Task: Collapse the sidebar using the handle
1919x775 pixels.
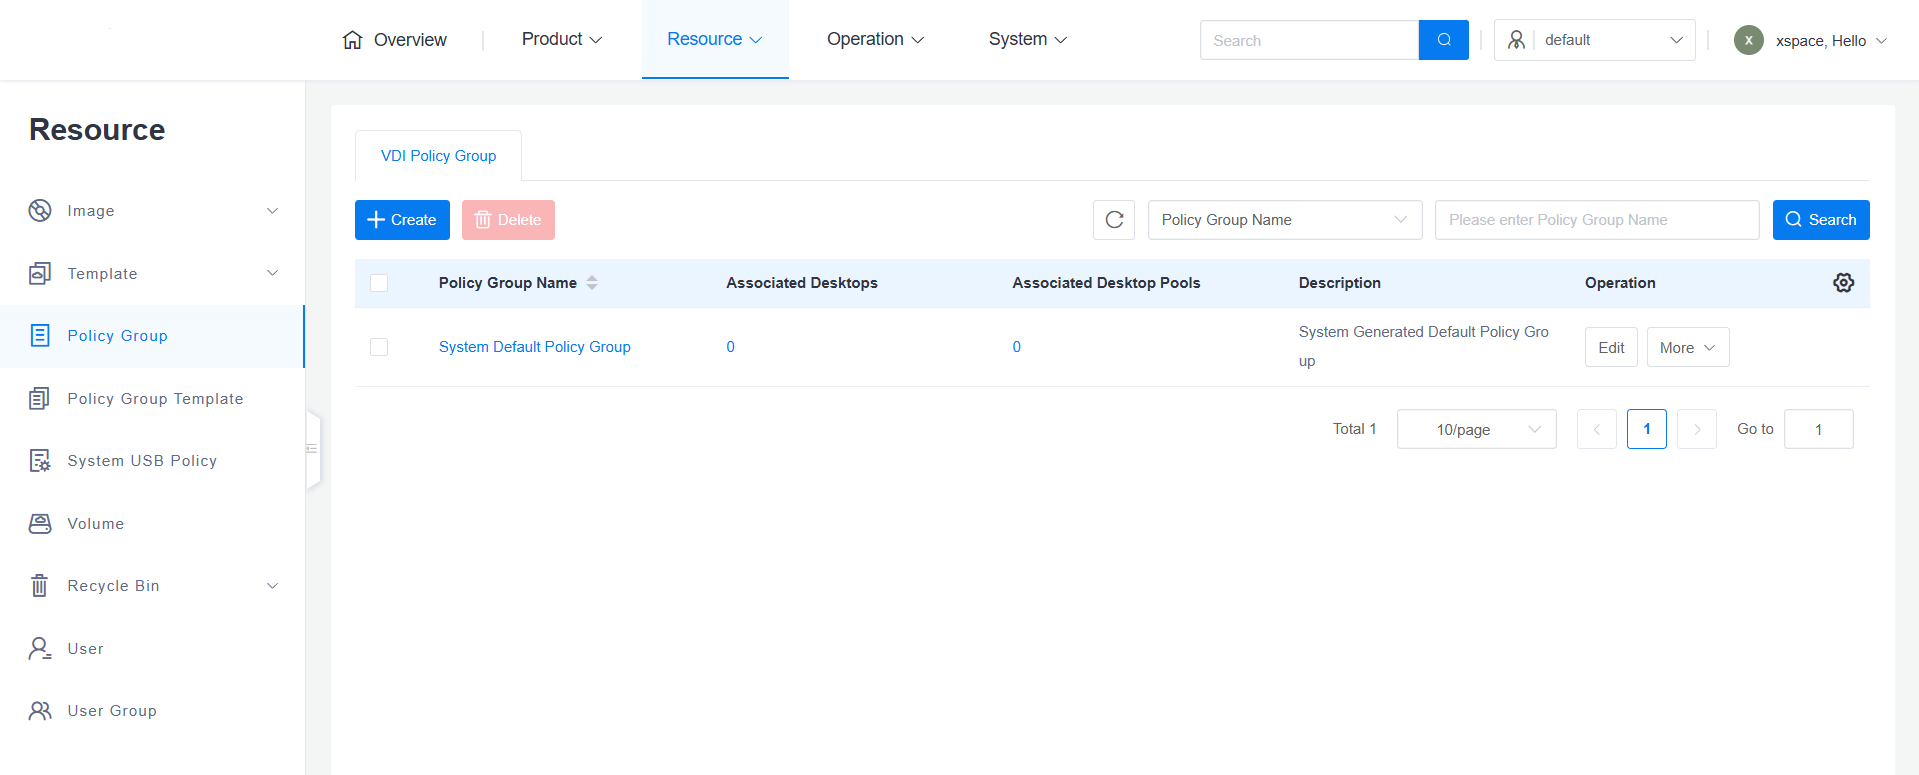Action: (312, 449)
